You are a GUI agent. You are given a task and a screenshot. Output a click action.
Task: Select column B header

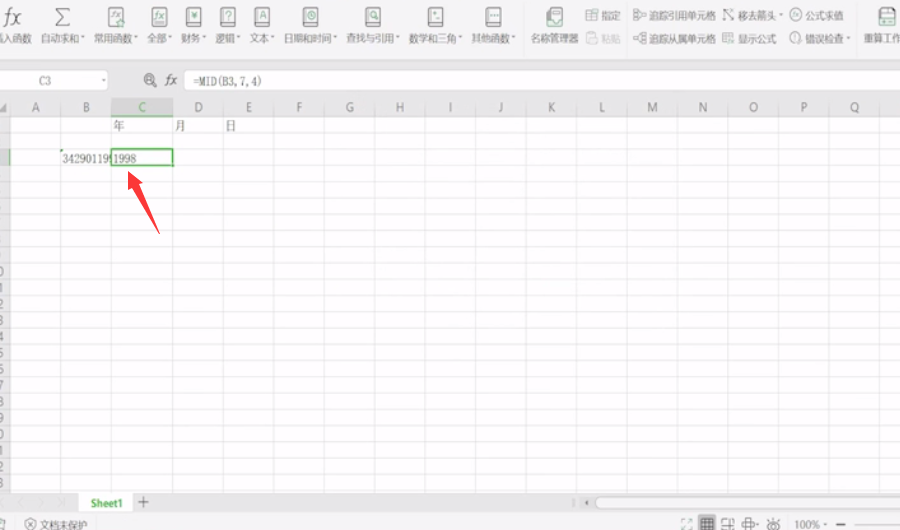[x=86, y=107]
